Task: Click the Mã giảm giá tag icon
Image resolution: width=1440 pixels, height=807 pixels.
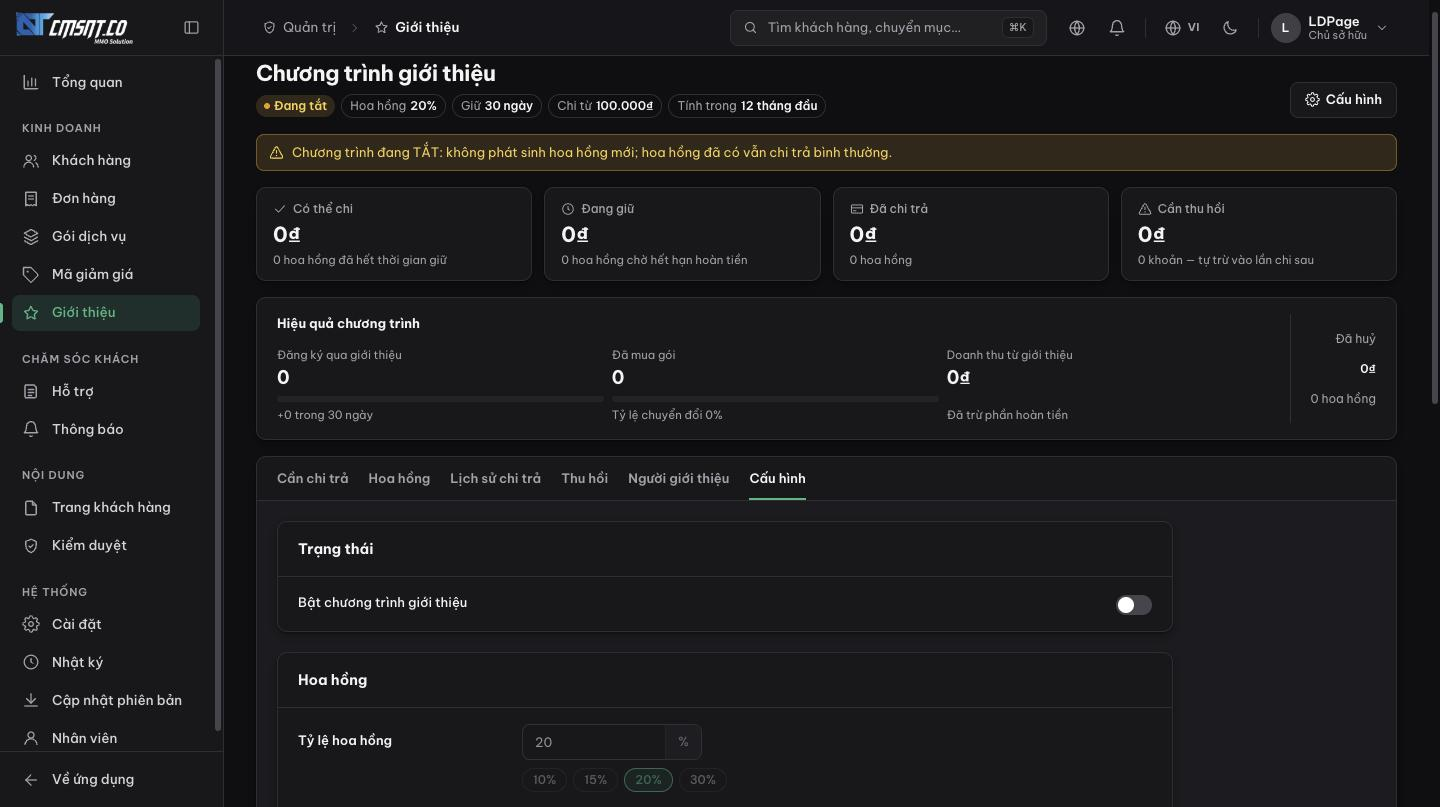Action: [31, 274]
